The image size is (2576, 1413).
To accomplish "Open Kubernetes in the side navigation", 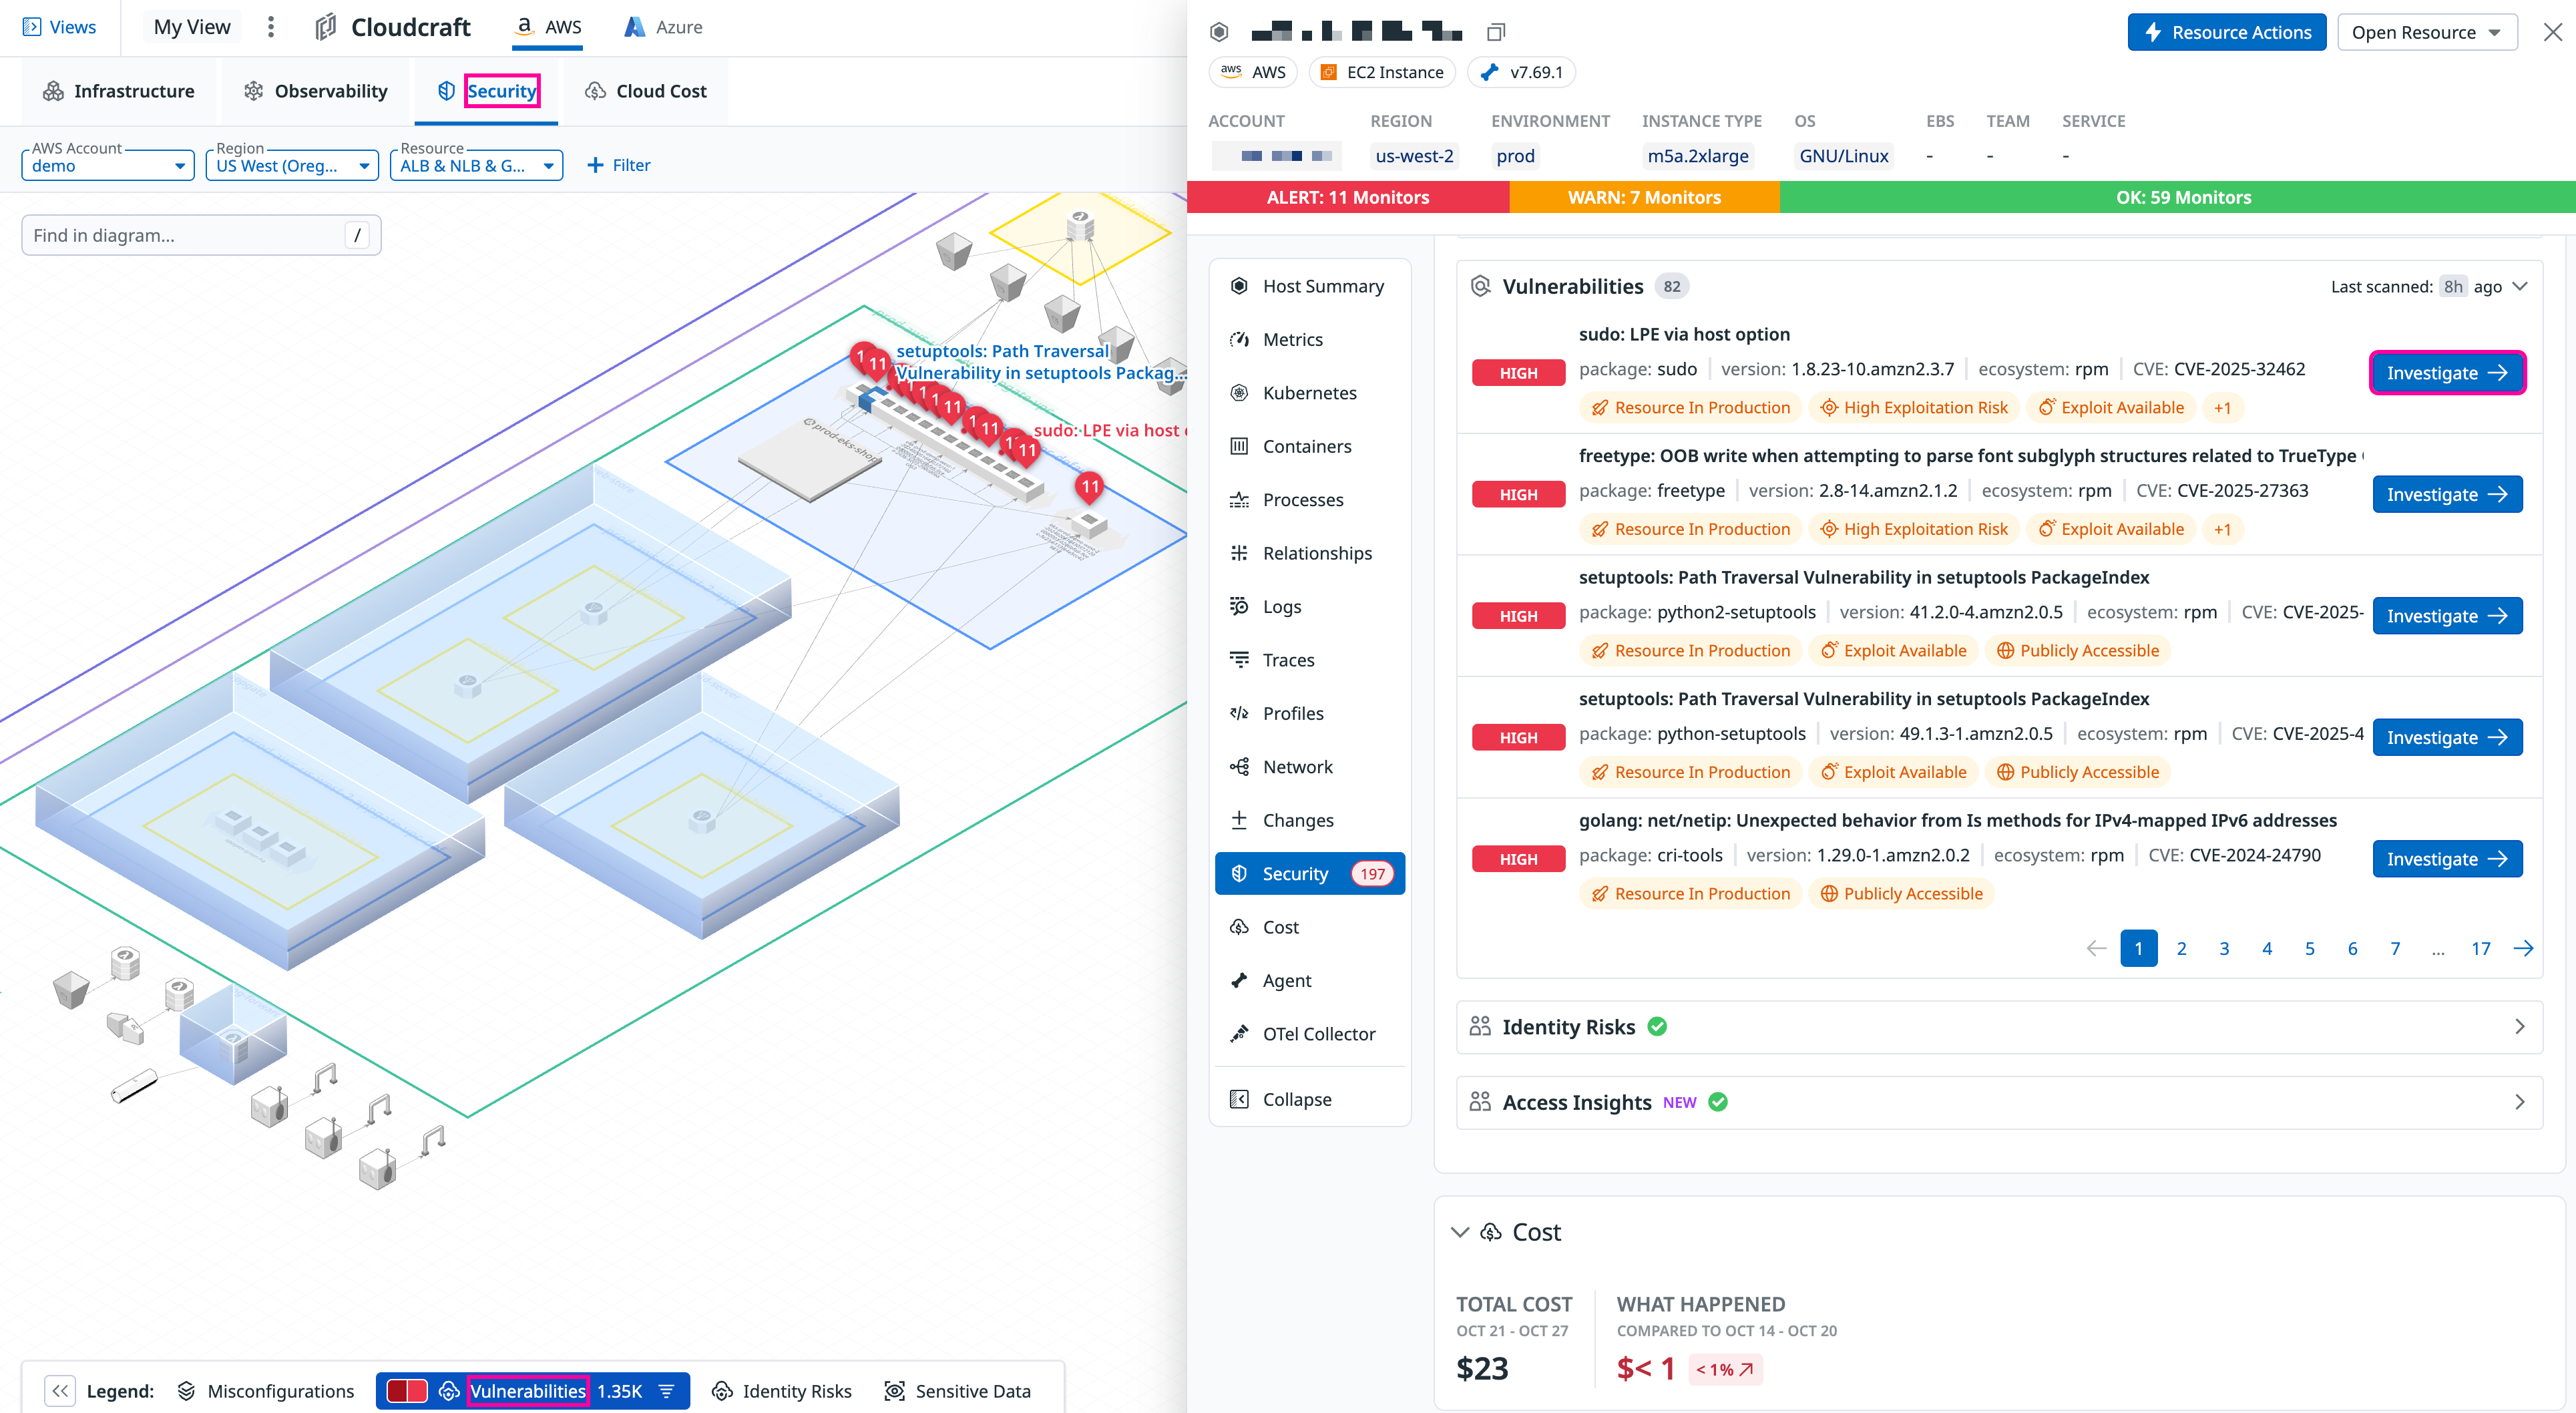I will pos(1308,393).
